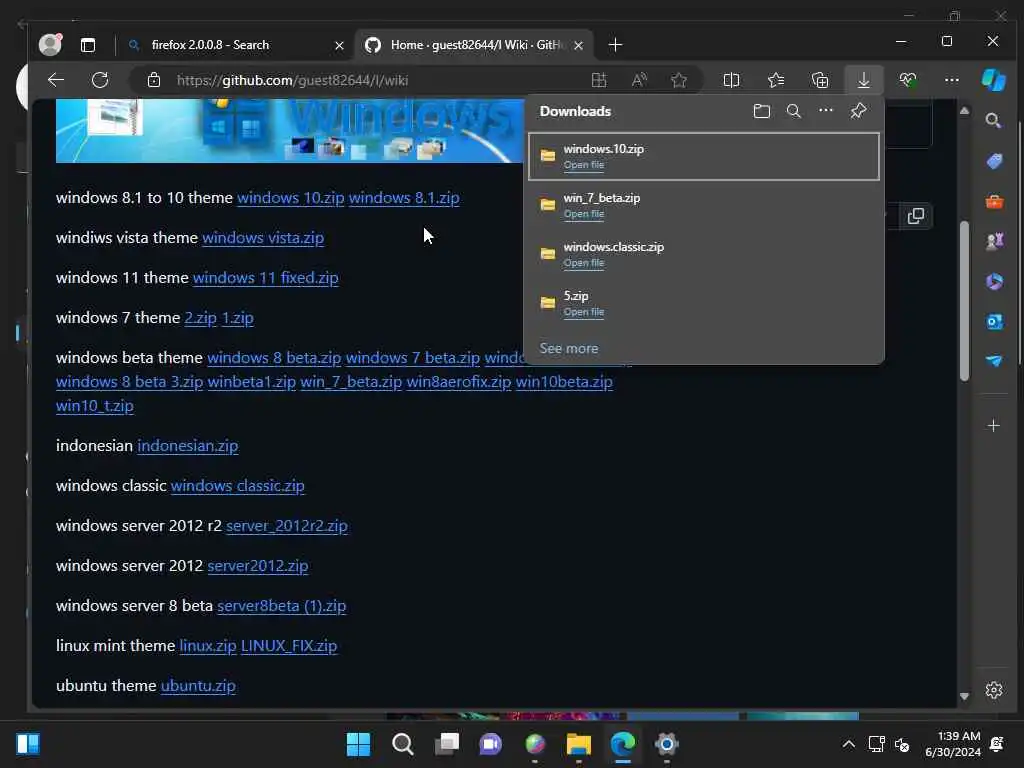
Task: Open the tab actions menu icon
Action: pos(88,45)
